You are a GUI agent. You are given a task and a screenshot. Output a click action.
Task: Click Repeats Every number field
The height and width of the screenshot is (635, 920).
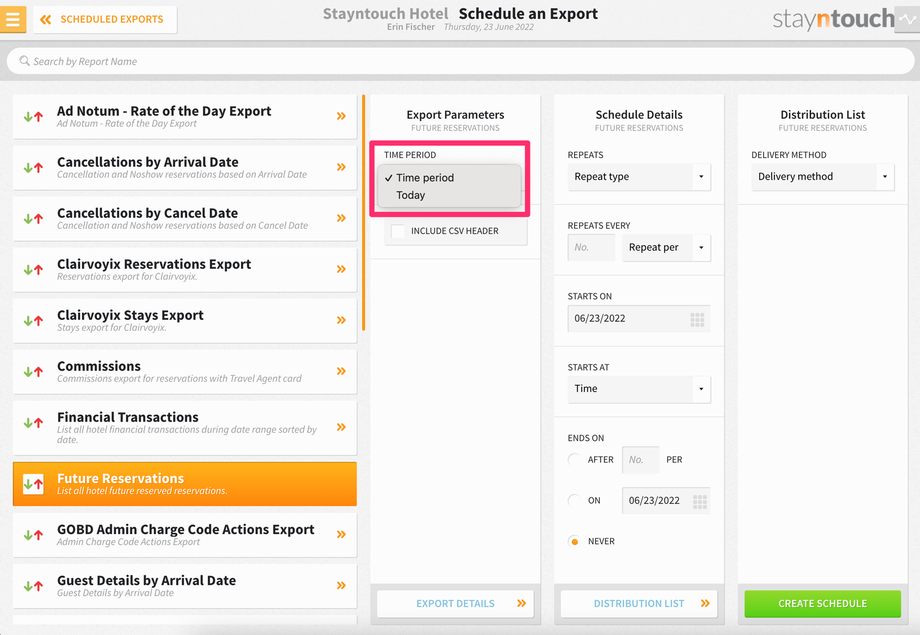pos(591,248)
